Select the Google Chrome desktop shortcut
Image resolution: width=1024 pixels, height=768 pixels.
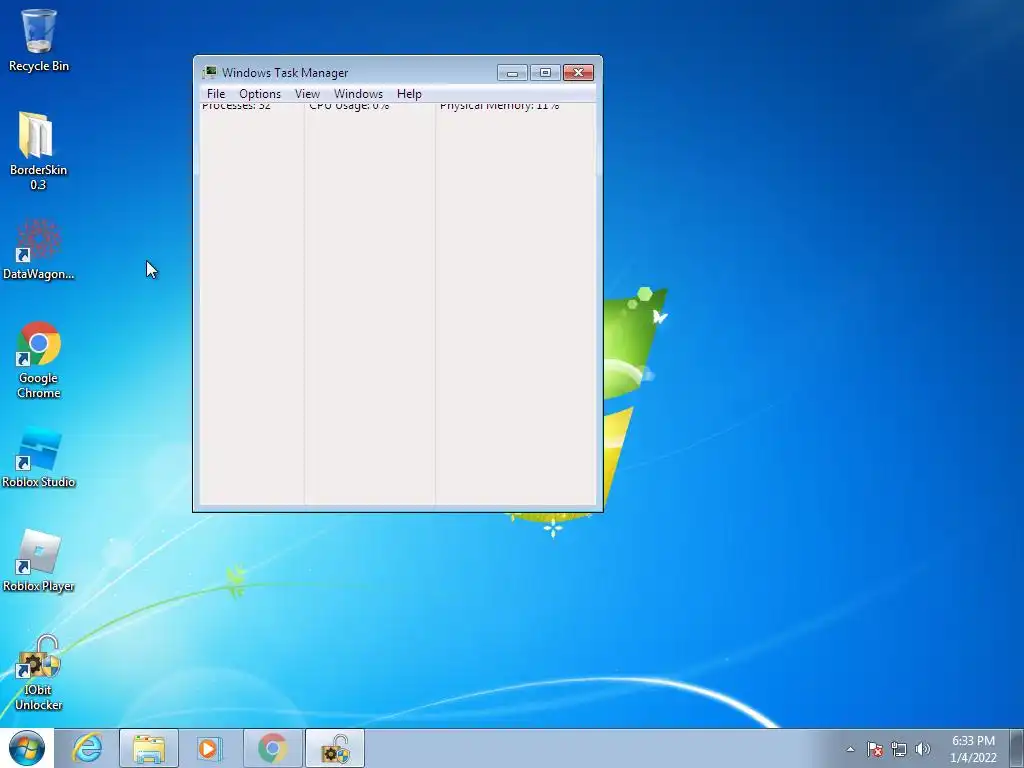coord(39,359)
